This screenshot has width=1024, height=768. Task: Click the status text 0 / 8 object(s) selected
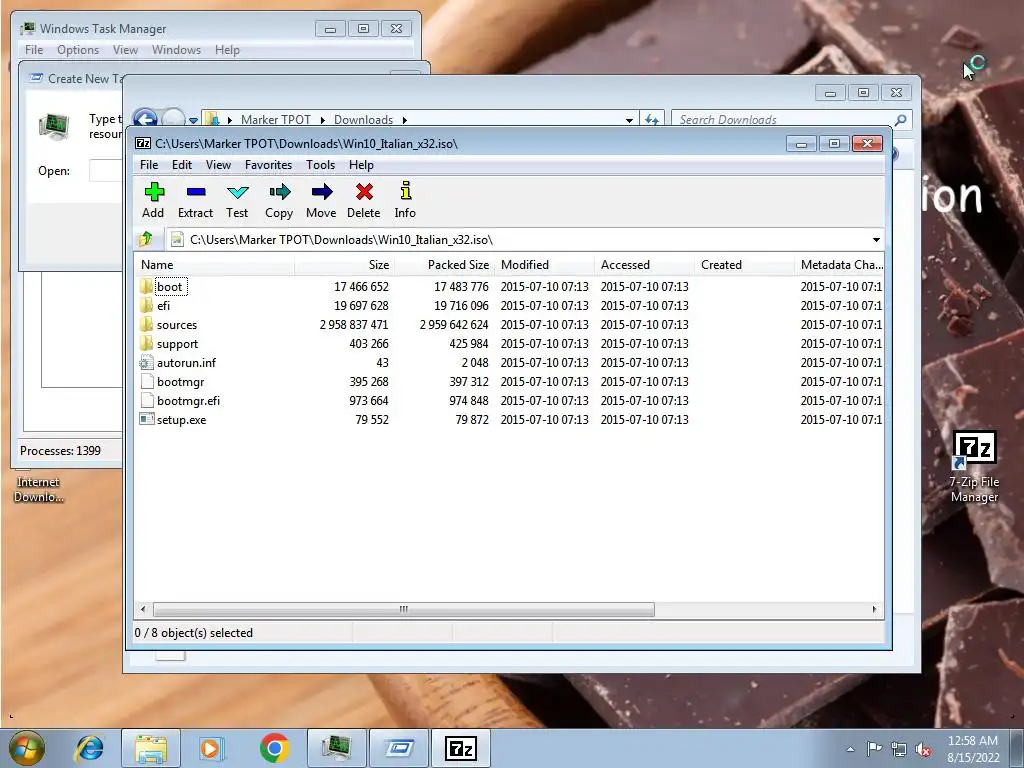[x=194, y=633]
